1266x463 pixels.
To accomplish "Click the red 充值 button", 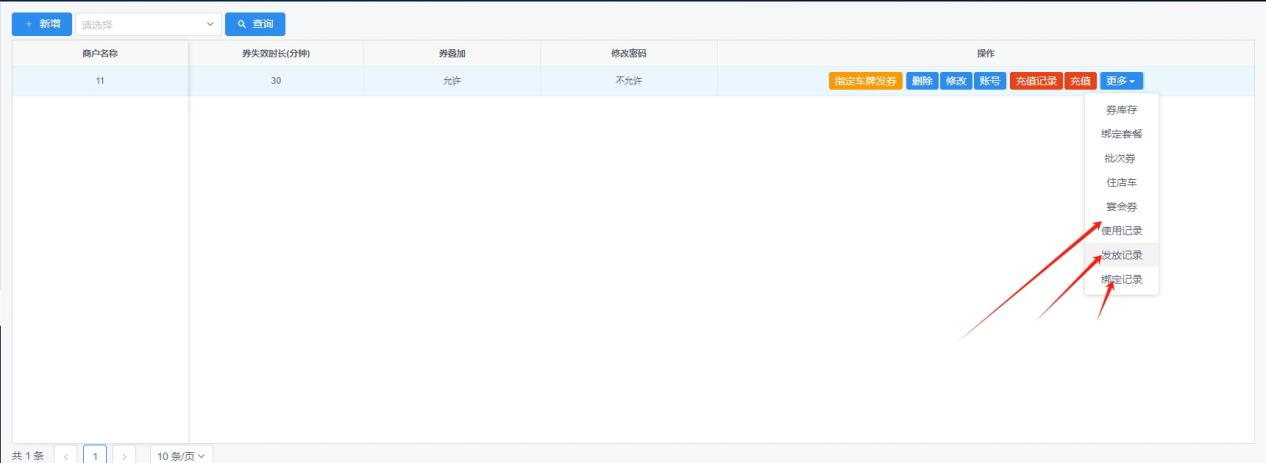I will point(1080,81).
